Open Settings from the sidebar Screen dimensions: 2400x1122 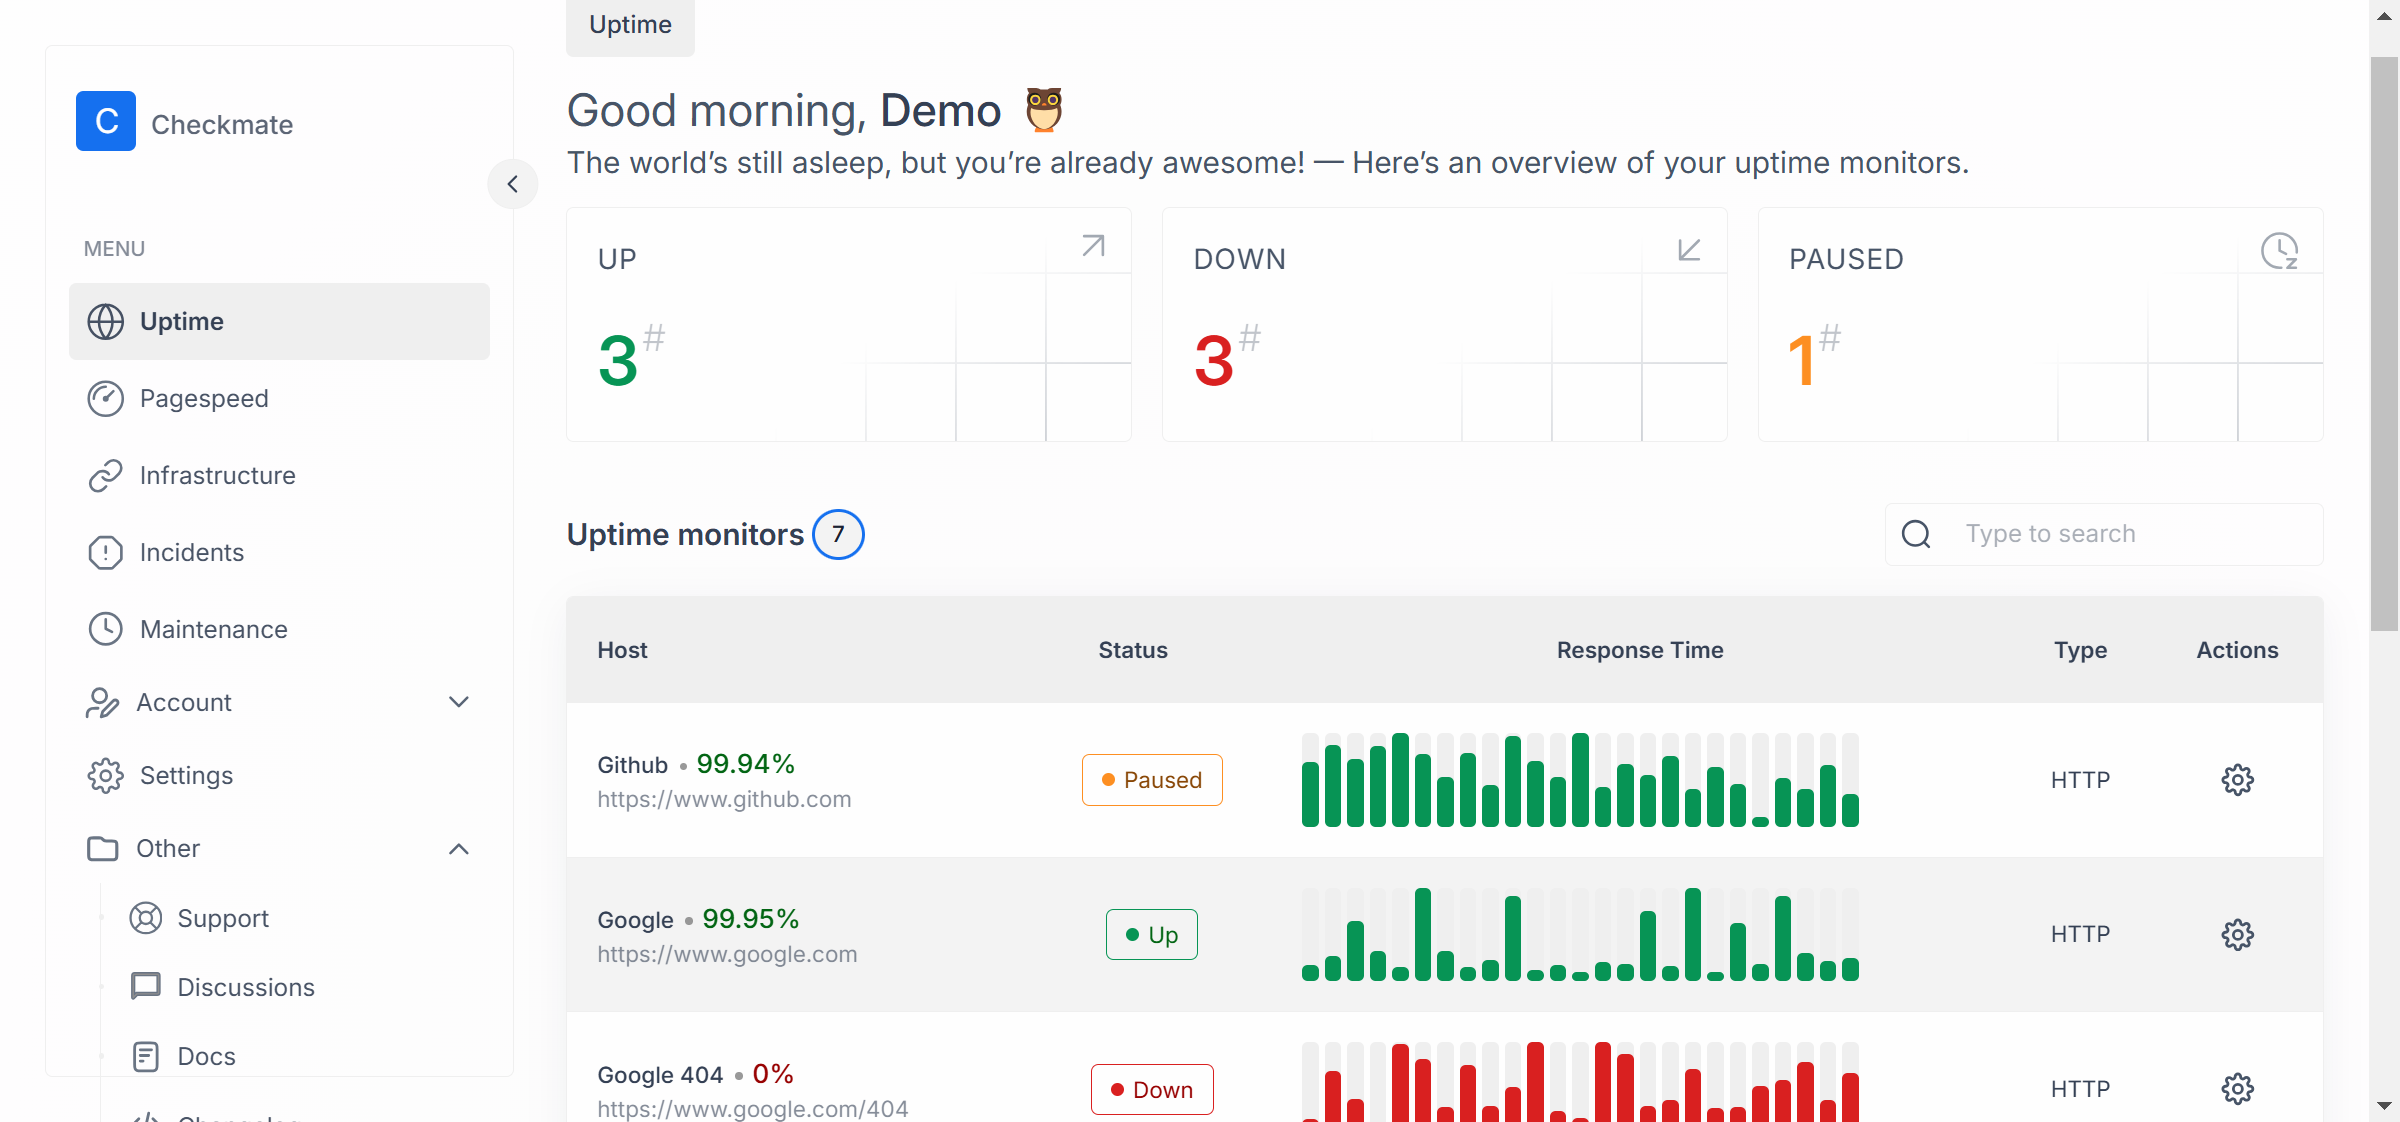279,775
